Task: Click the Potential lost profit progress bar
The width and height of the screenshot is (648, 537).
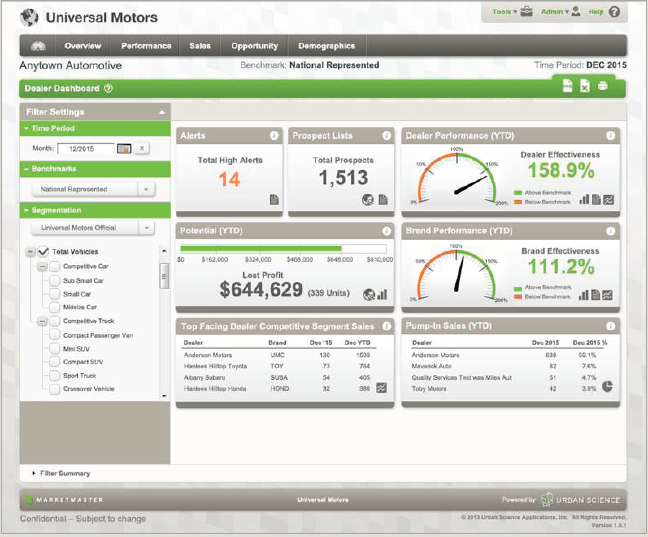Action: click(x=284, y=248)
